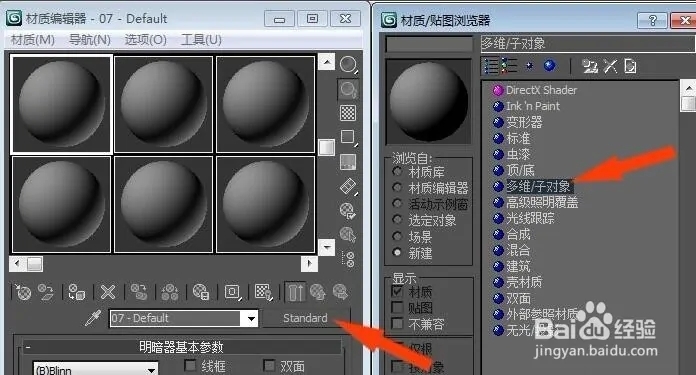Pick material with the eyedropper icon

[x=93, y=318]
